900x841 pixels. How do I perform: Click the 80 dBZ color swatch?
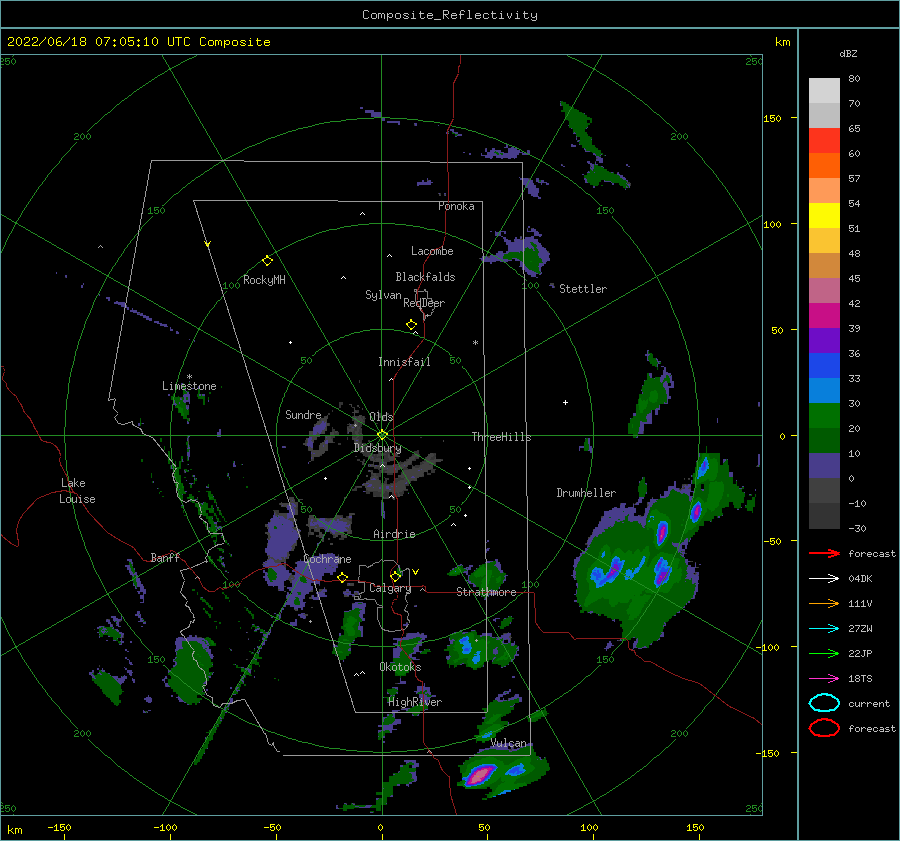tap(824, 90)
